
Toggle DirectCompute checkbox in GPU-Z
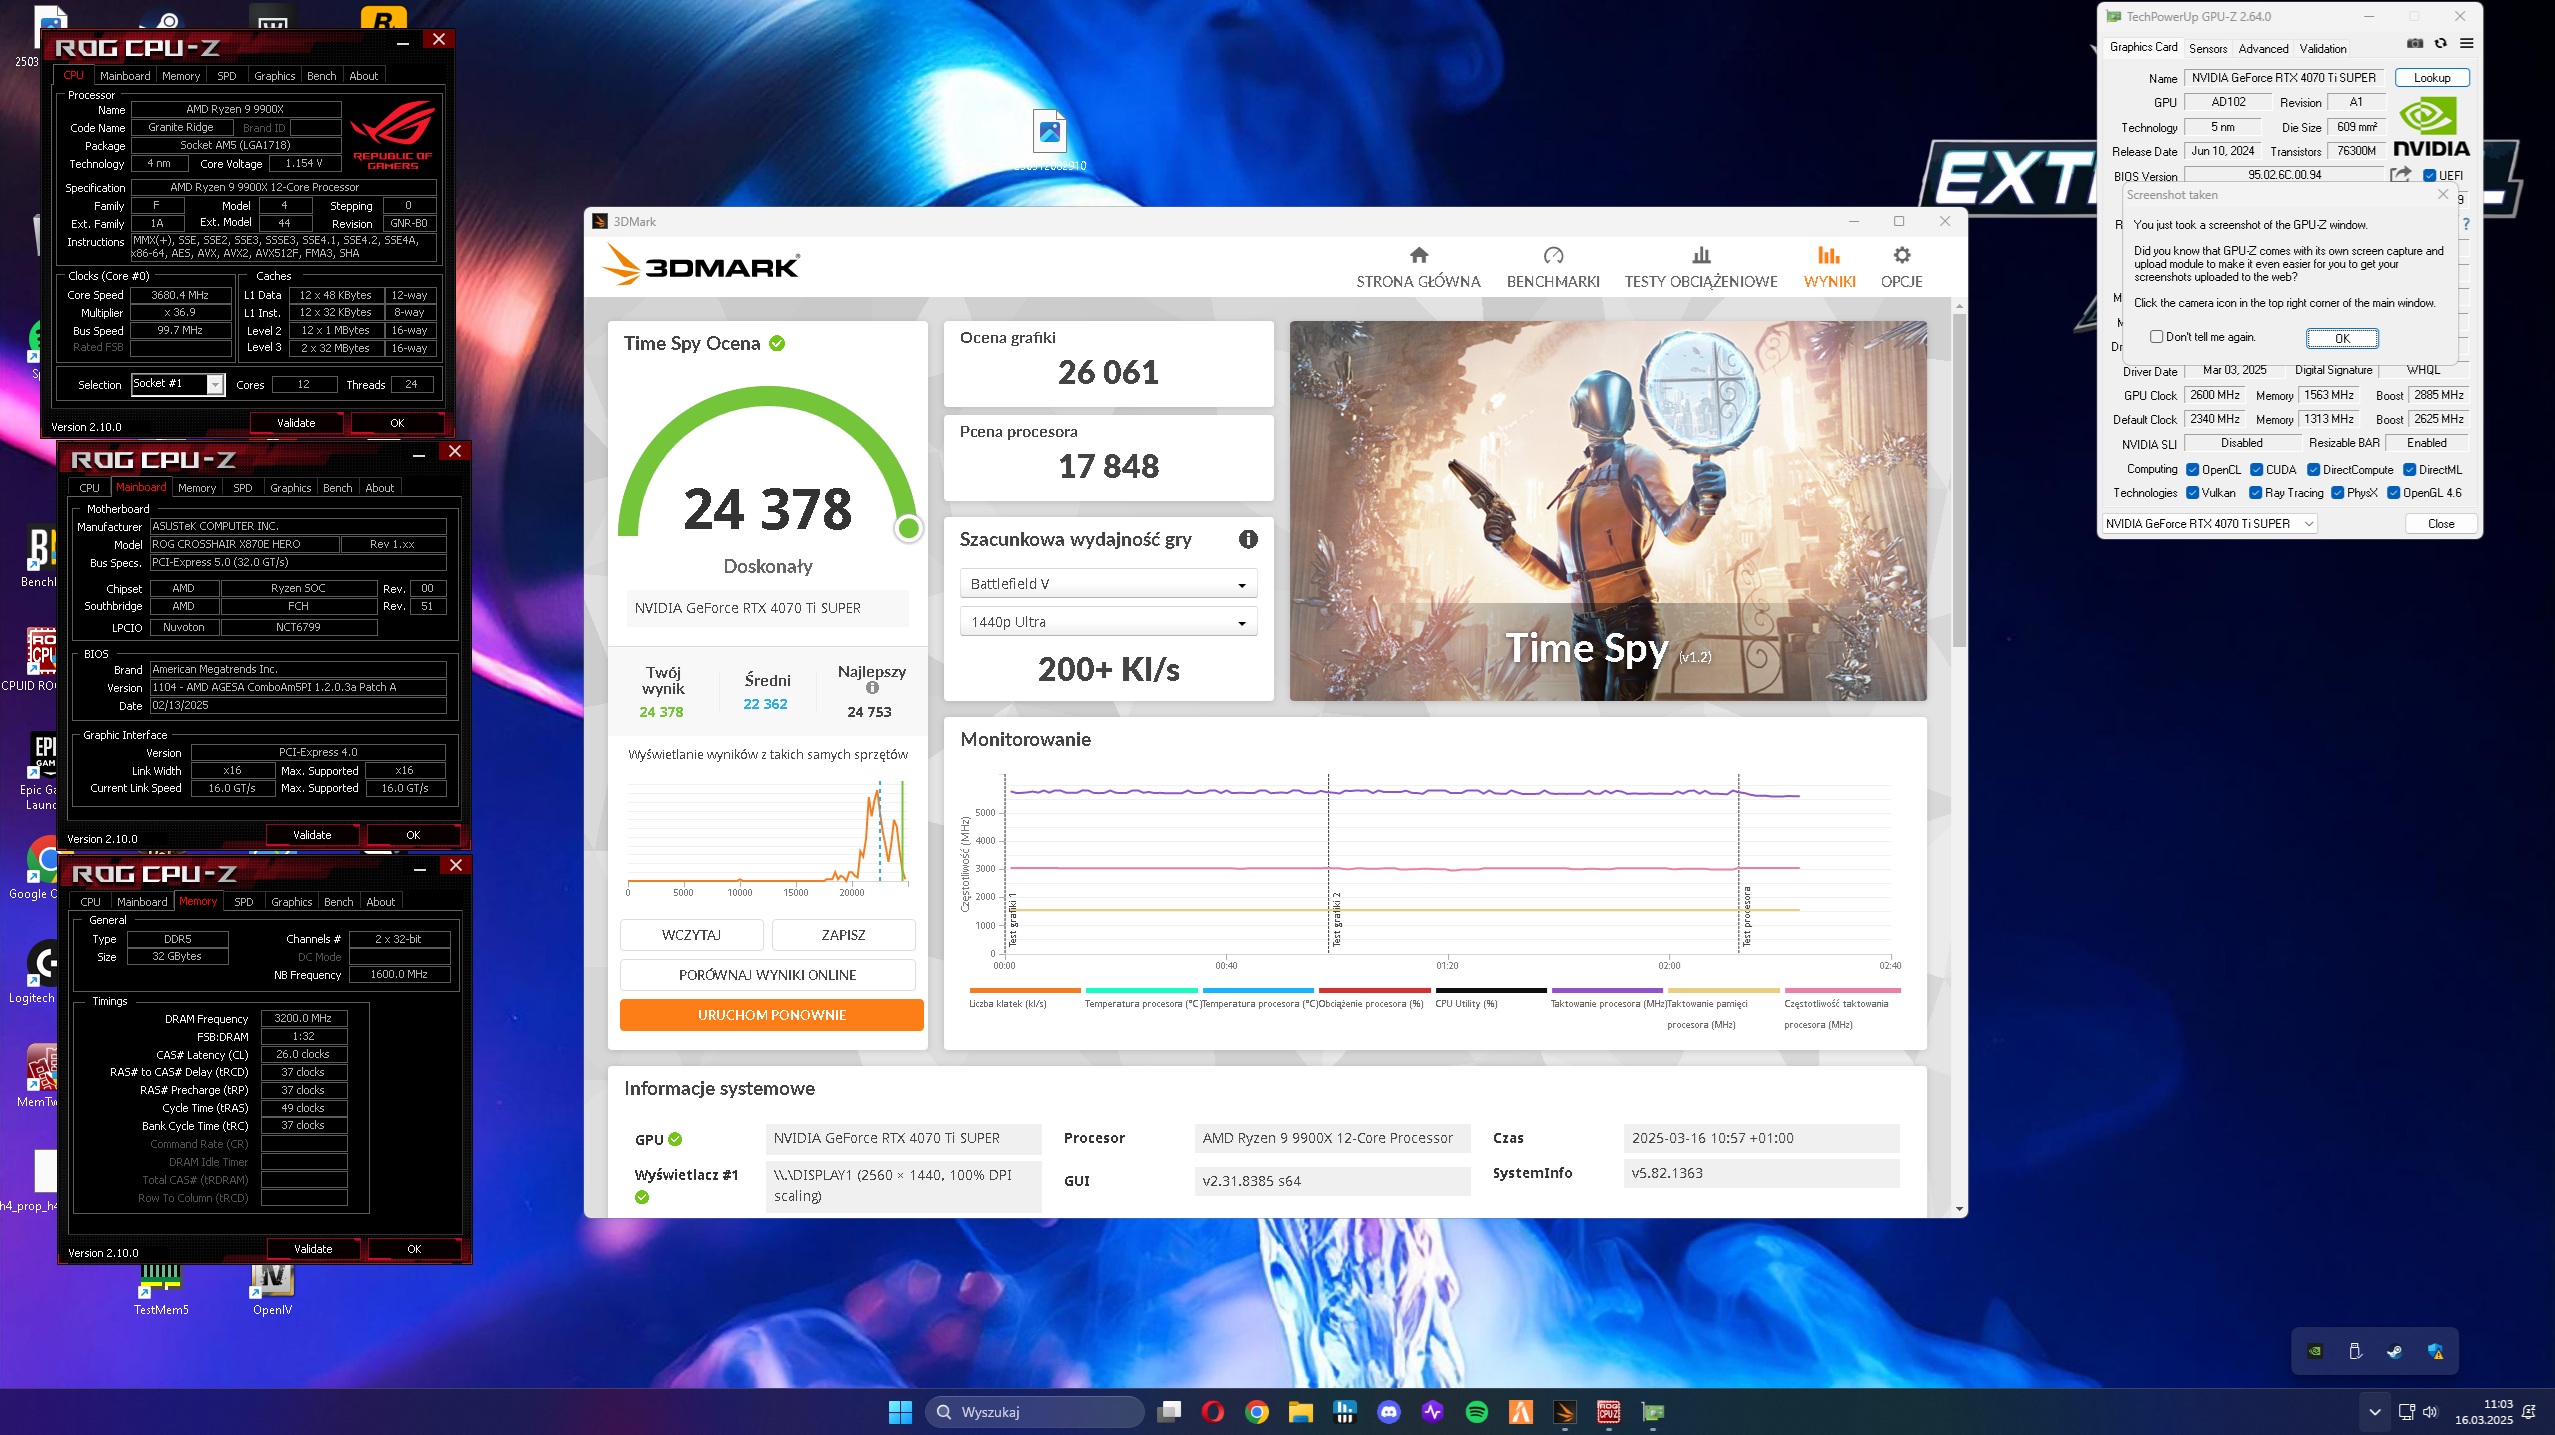pos(2313,470)
